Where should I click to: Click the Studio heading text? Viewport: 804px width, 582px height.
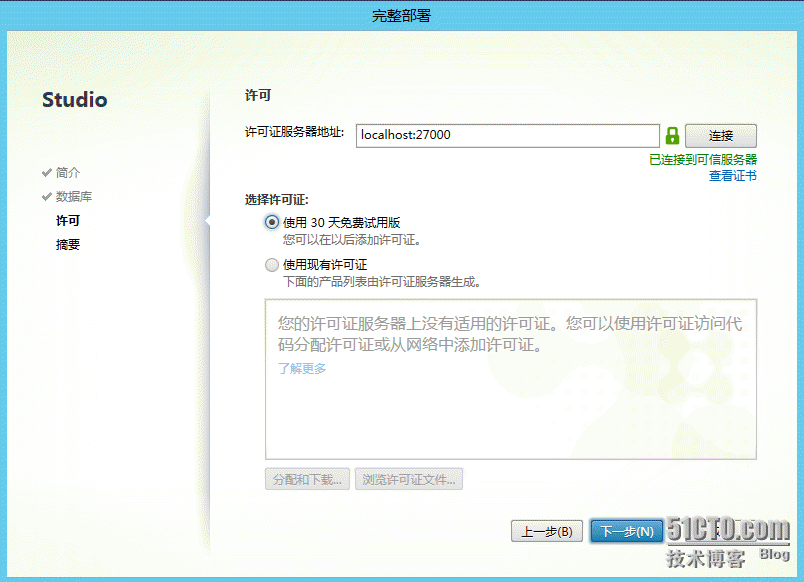[x=75, y=99]
